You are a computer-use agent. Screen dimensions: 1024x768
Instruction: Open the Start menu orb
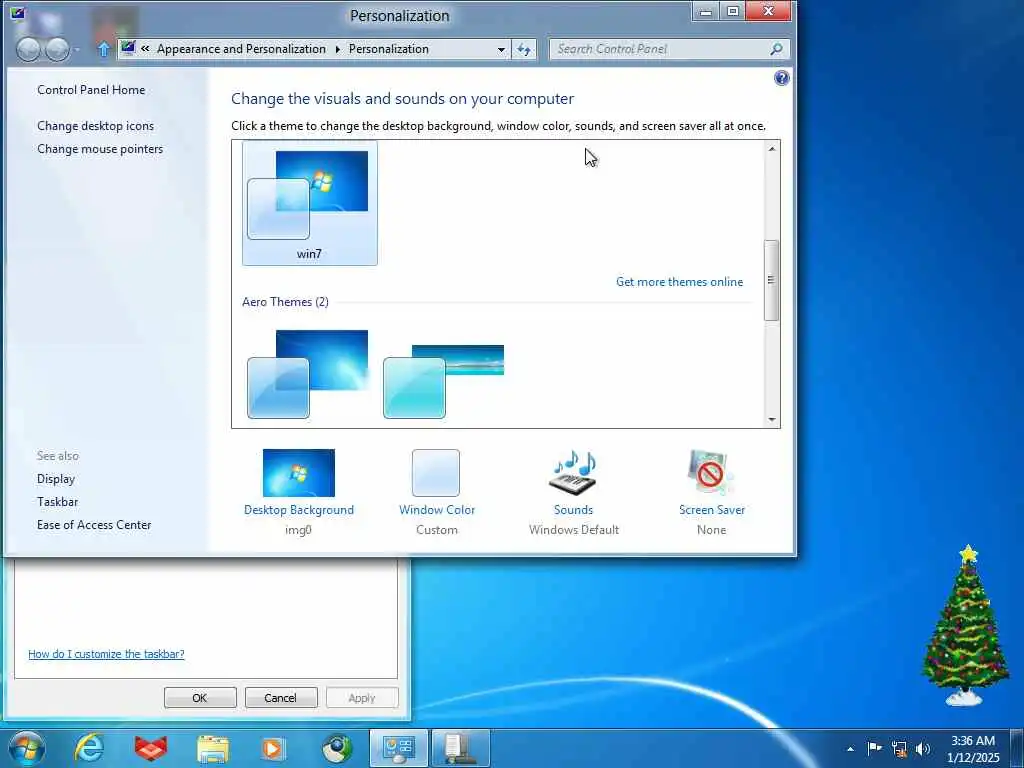point(27,748)
